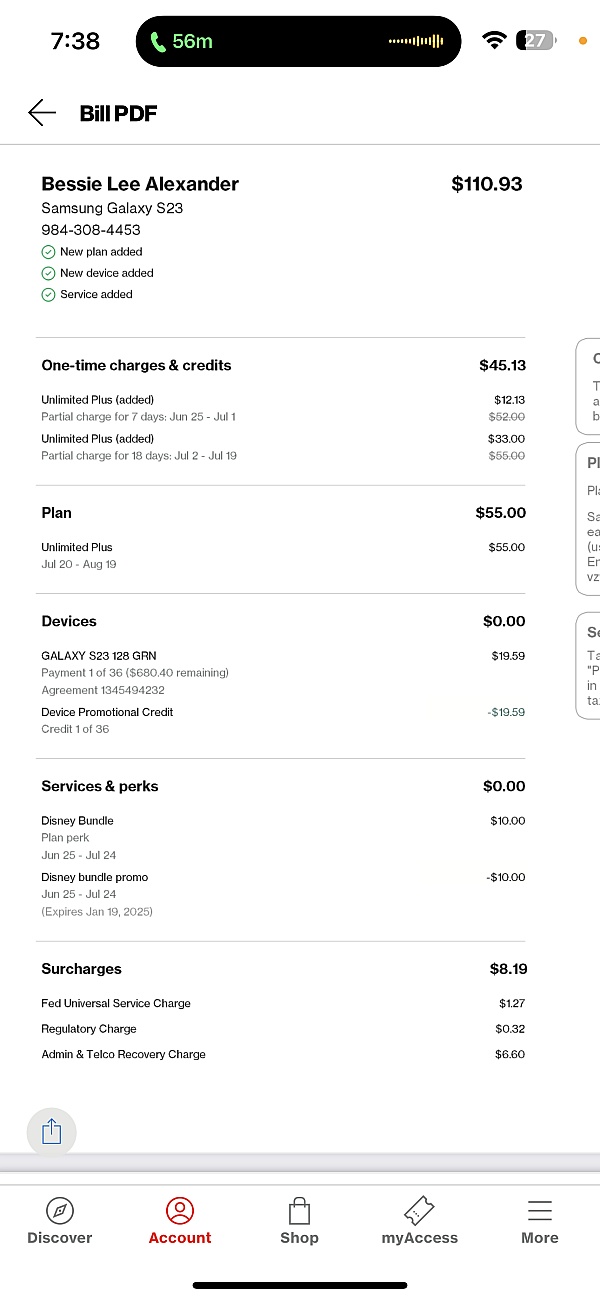600x1300 pixels.
Task: Tap the back arrow icon
Action: click(42, 113)
